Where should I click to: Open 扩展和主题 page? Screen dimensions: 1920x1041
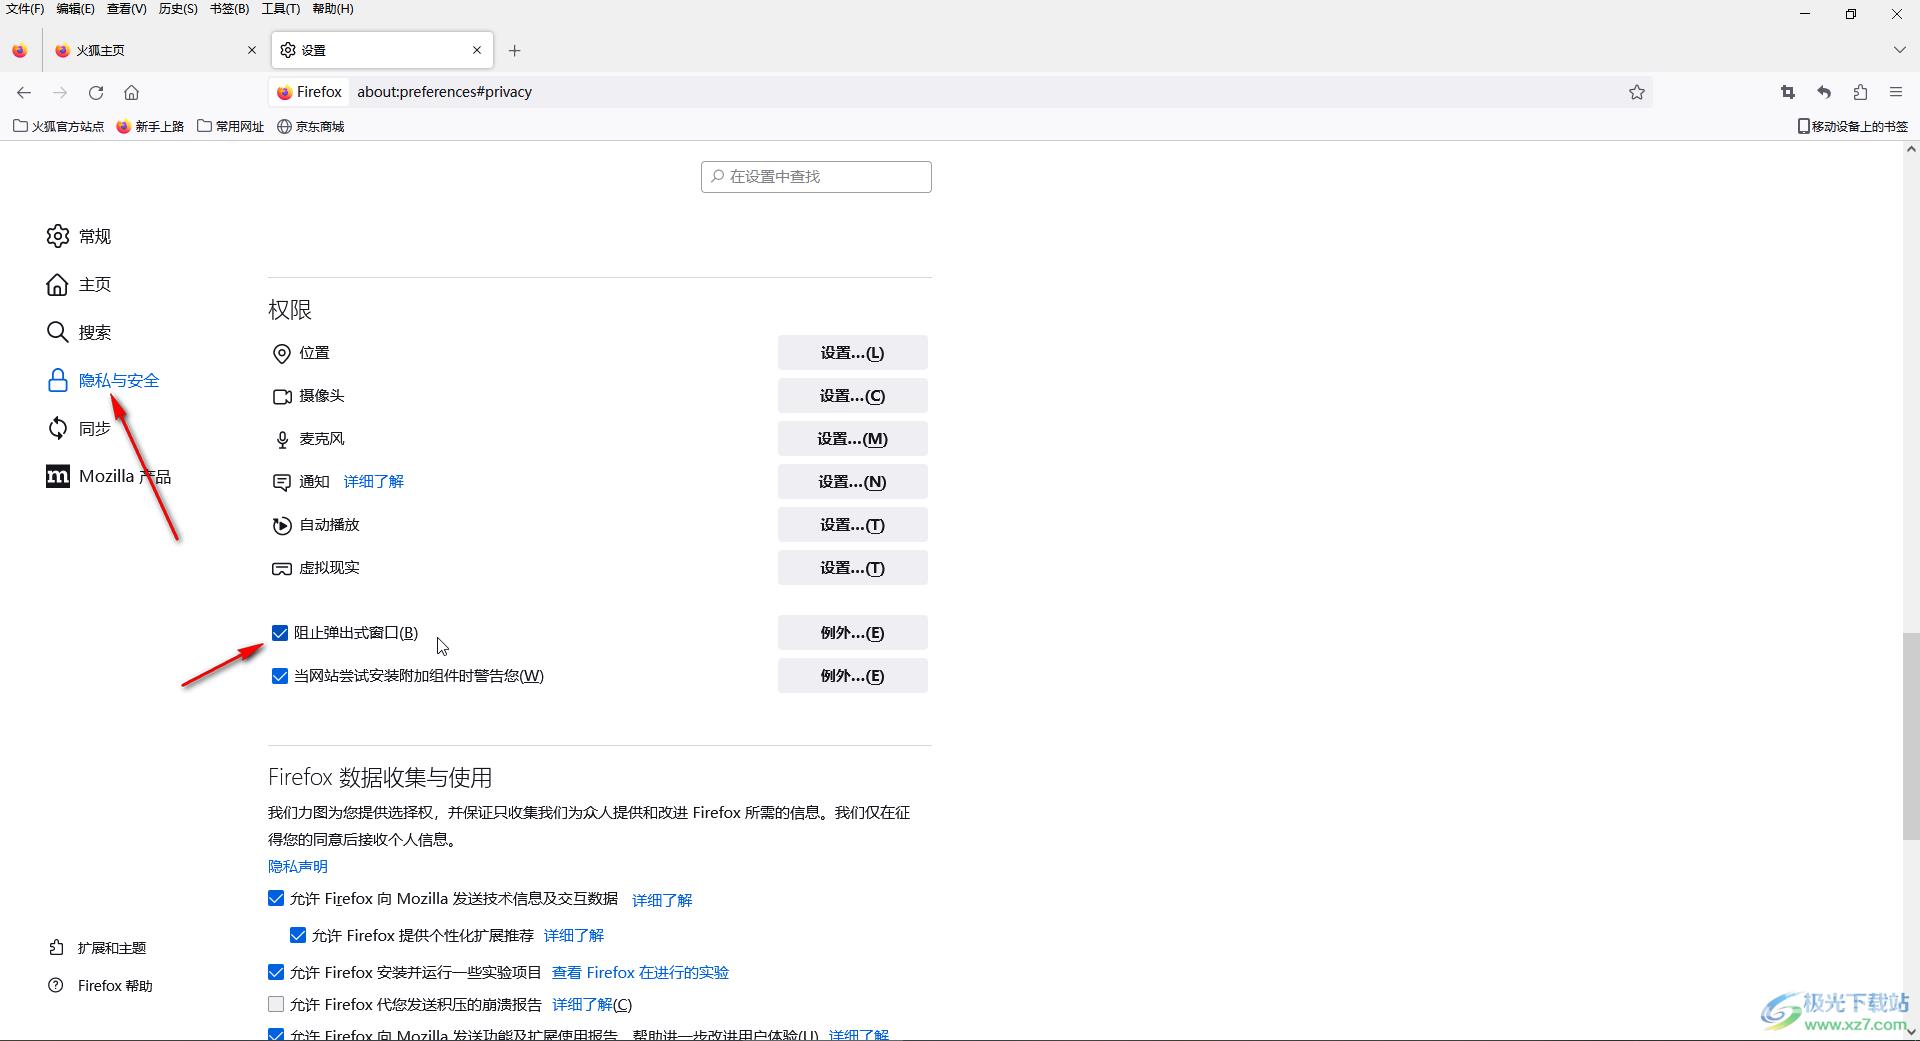[97, 947]
